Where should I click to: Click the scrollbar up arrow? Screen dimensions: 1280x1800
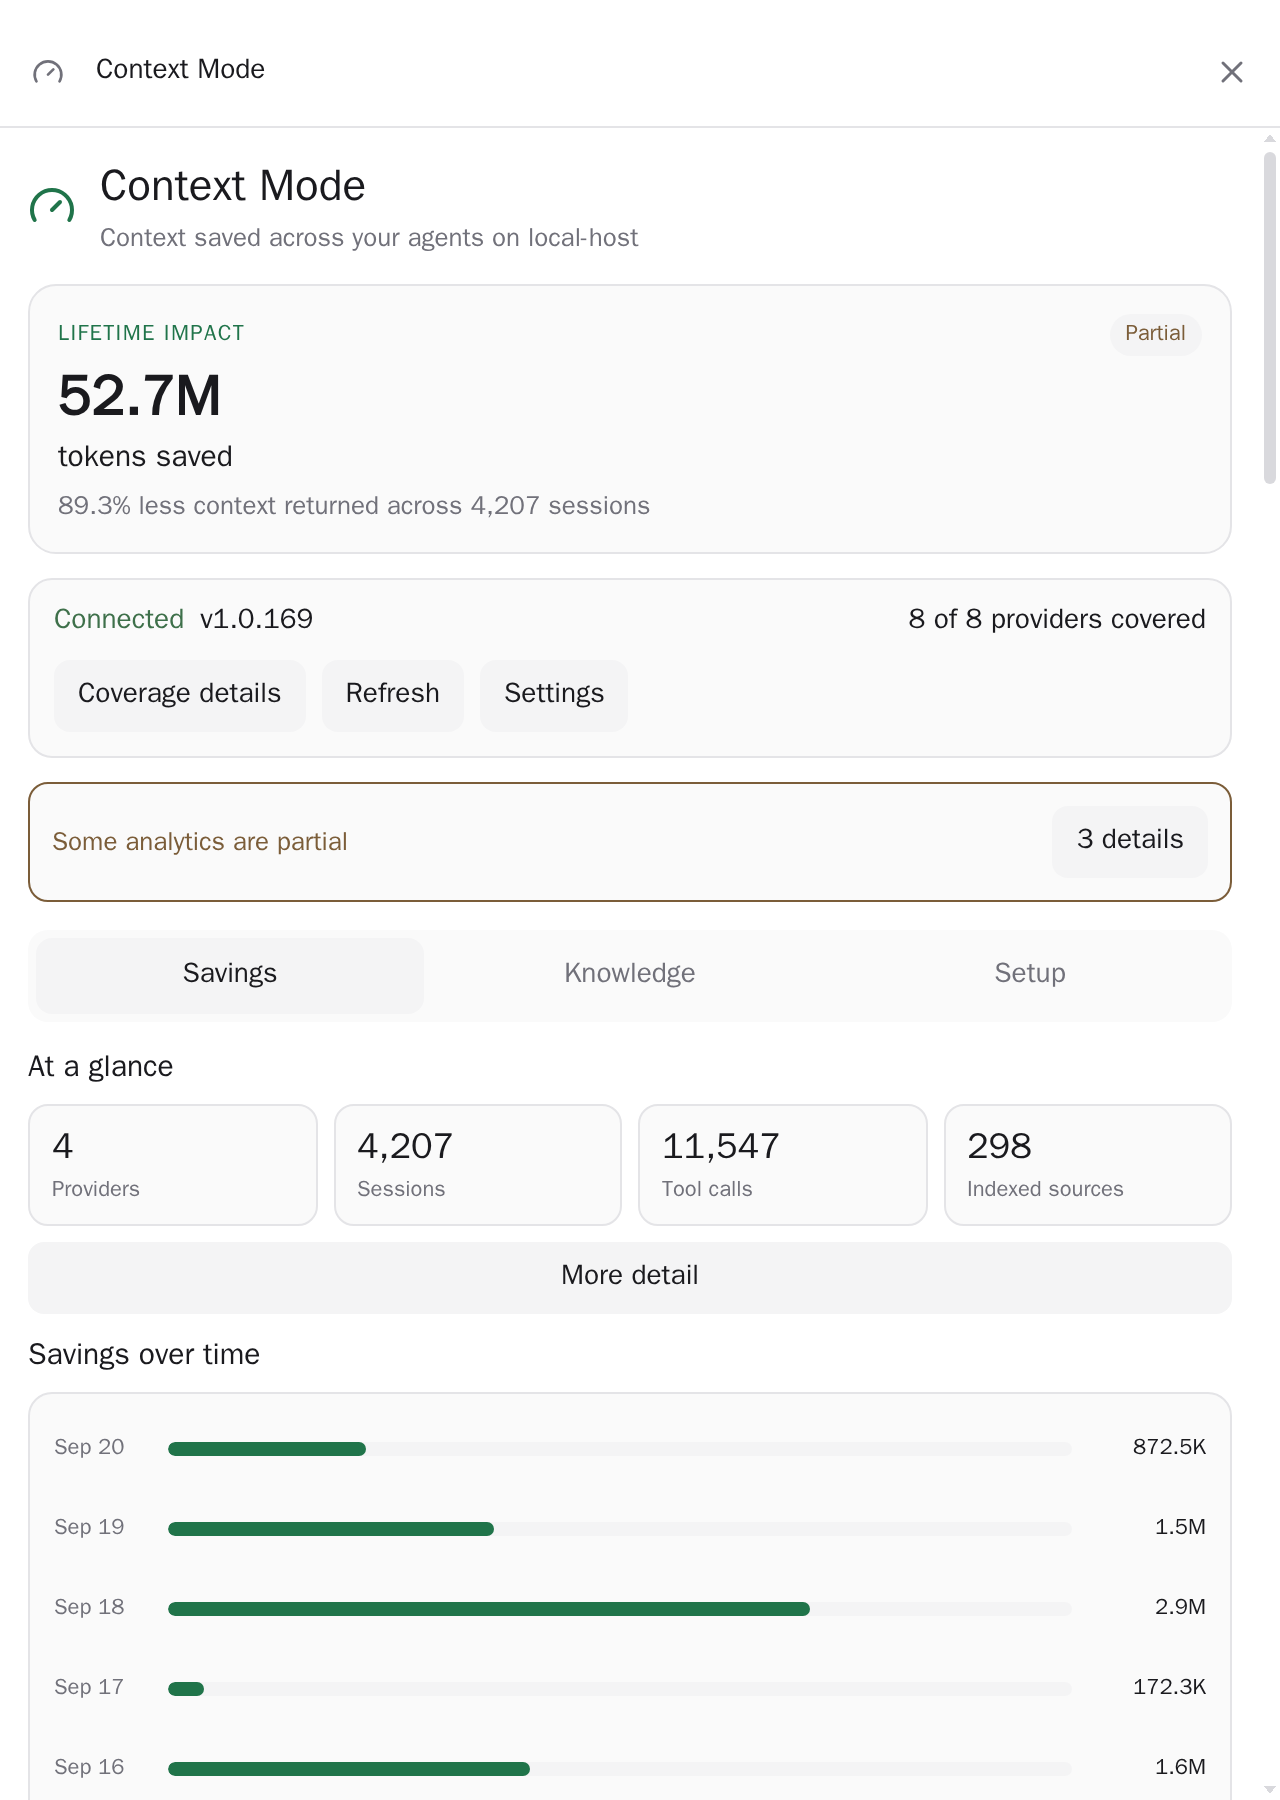point(1270,138)
